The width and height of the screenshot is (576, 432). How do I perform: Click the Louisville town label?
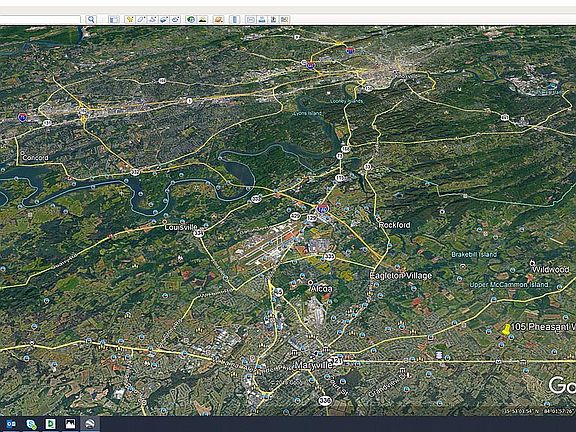(x=181, y=227)
